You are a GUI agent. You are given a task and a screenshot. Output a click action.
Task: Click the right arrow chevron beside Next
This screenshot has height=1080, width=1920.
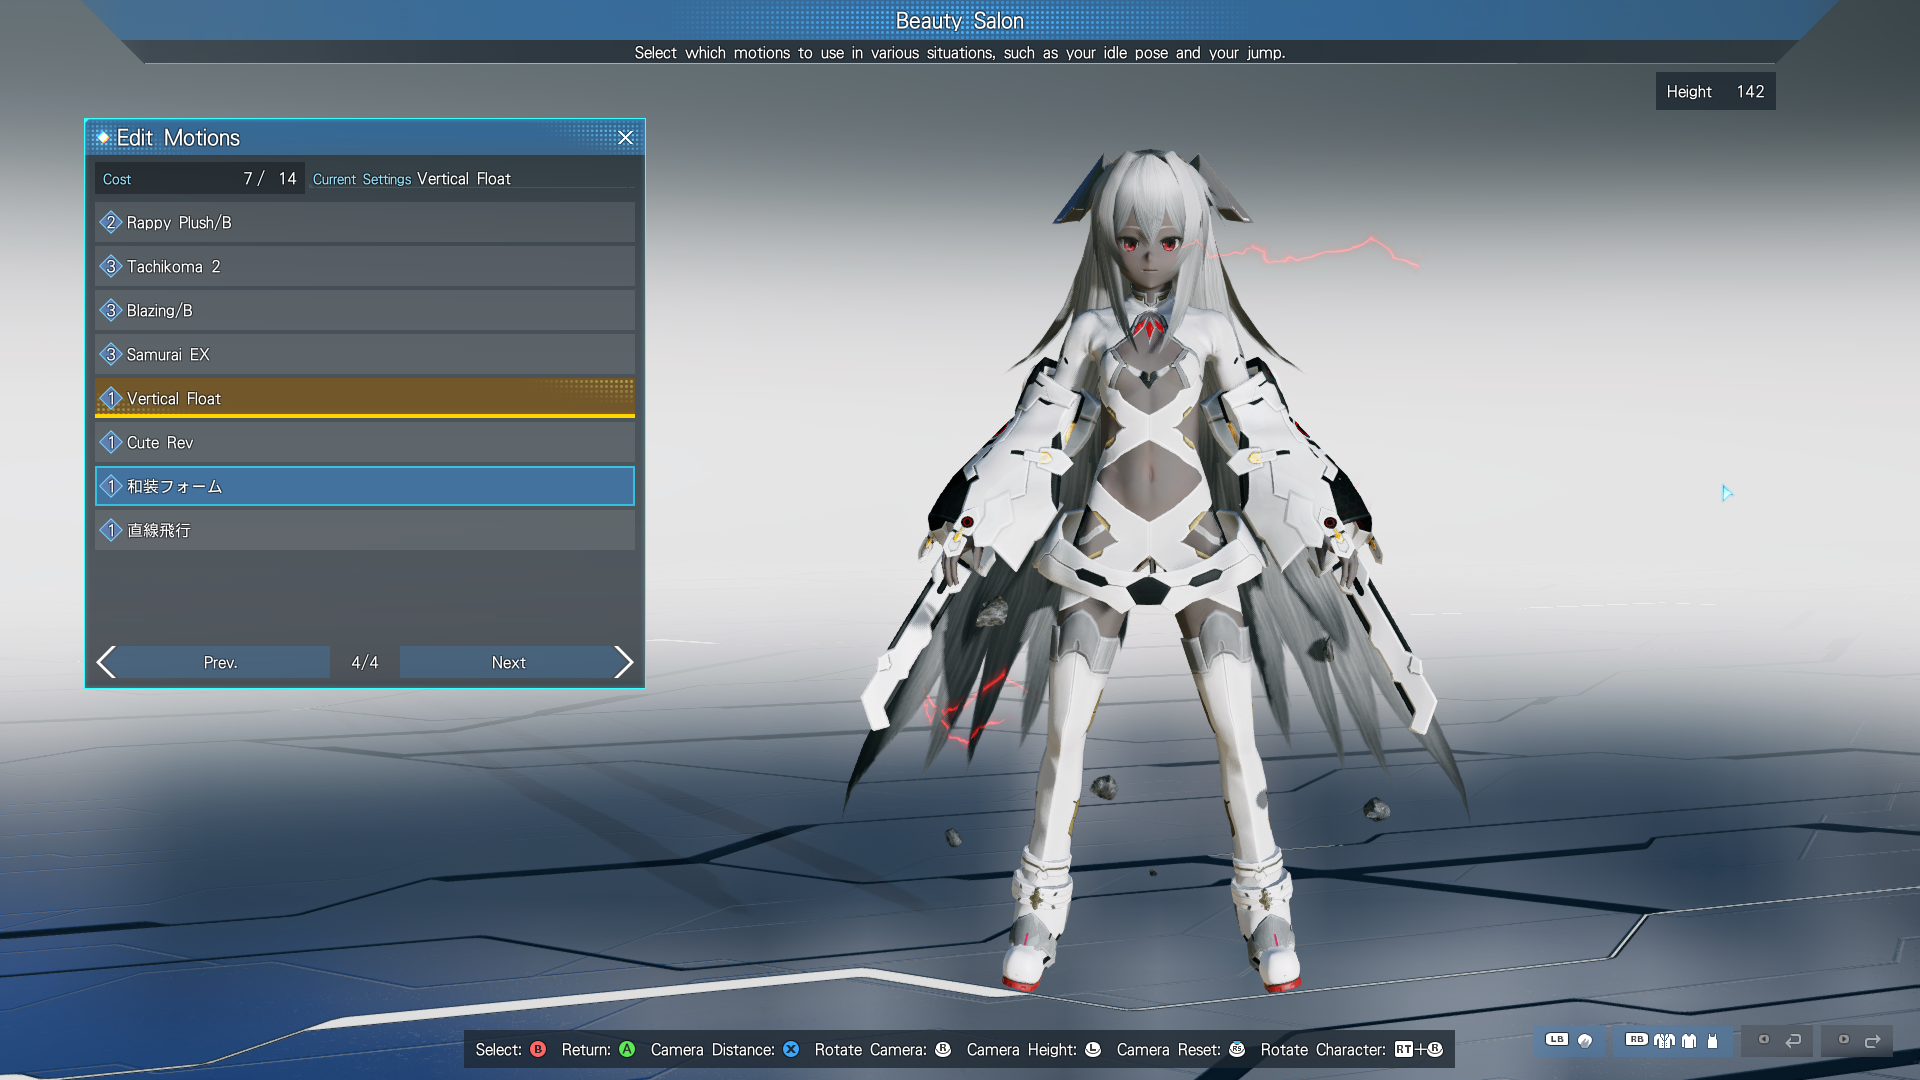click(624, 662)
